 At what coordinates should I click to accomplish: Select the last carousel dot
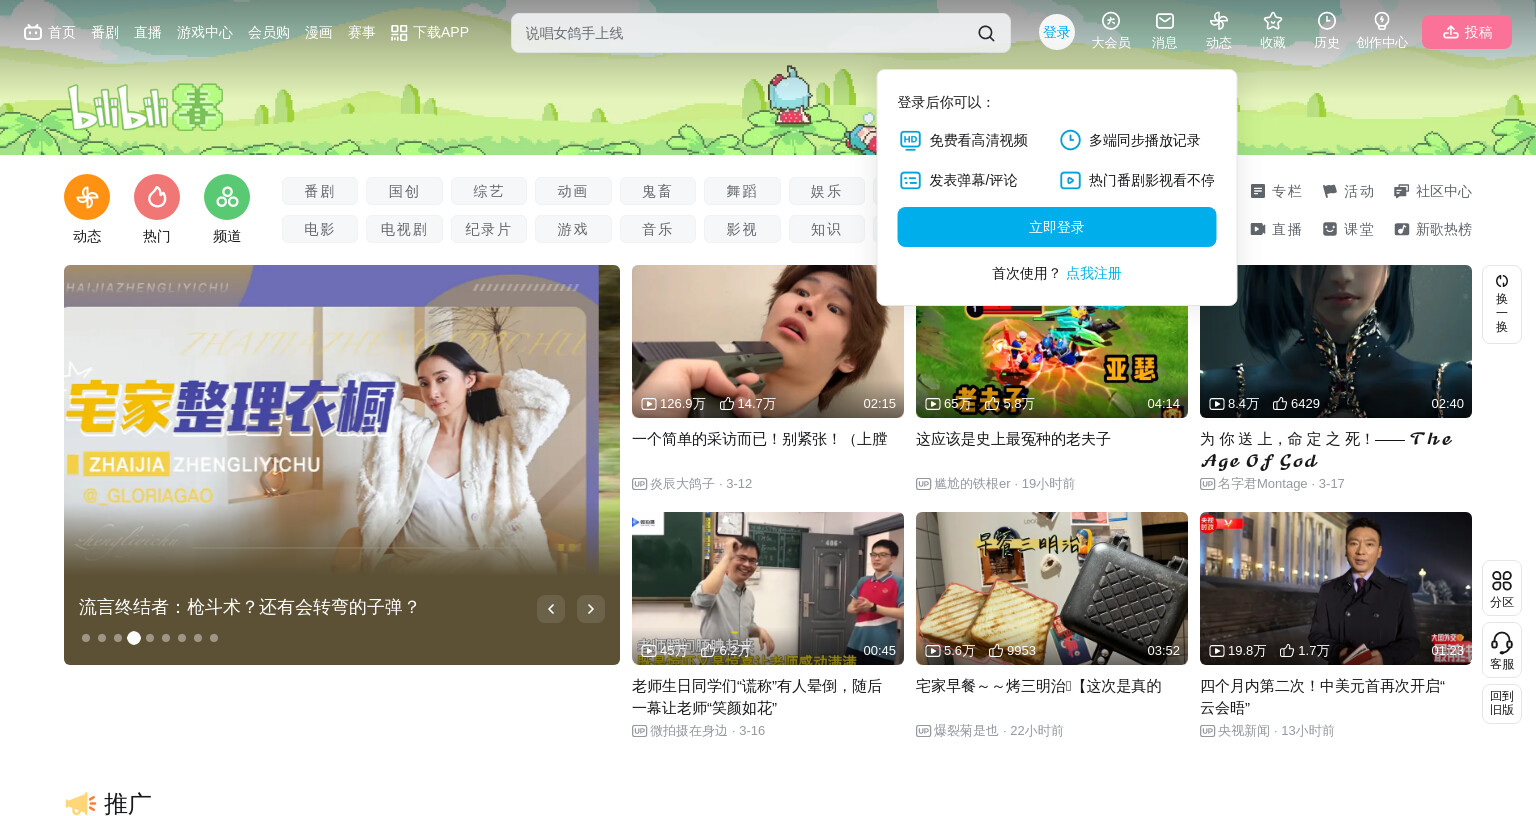pyautogui.click(x=214, y=638)
